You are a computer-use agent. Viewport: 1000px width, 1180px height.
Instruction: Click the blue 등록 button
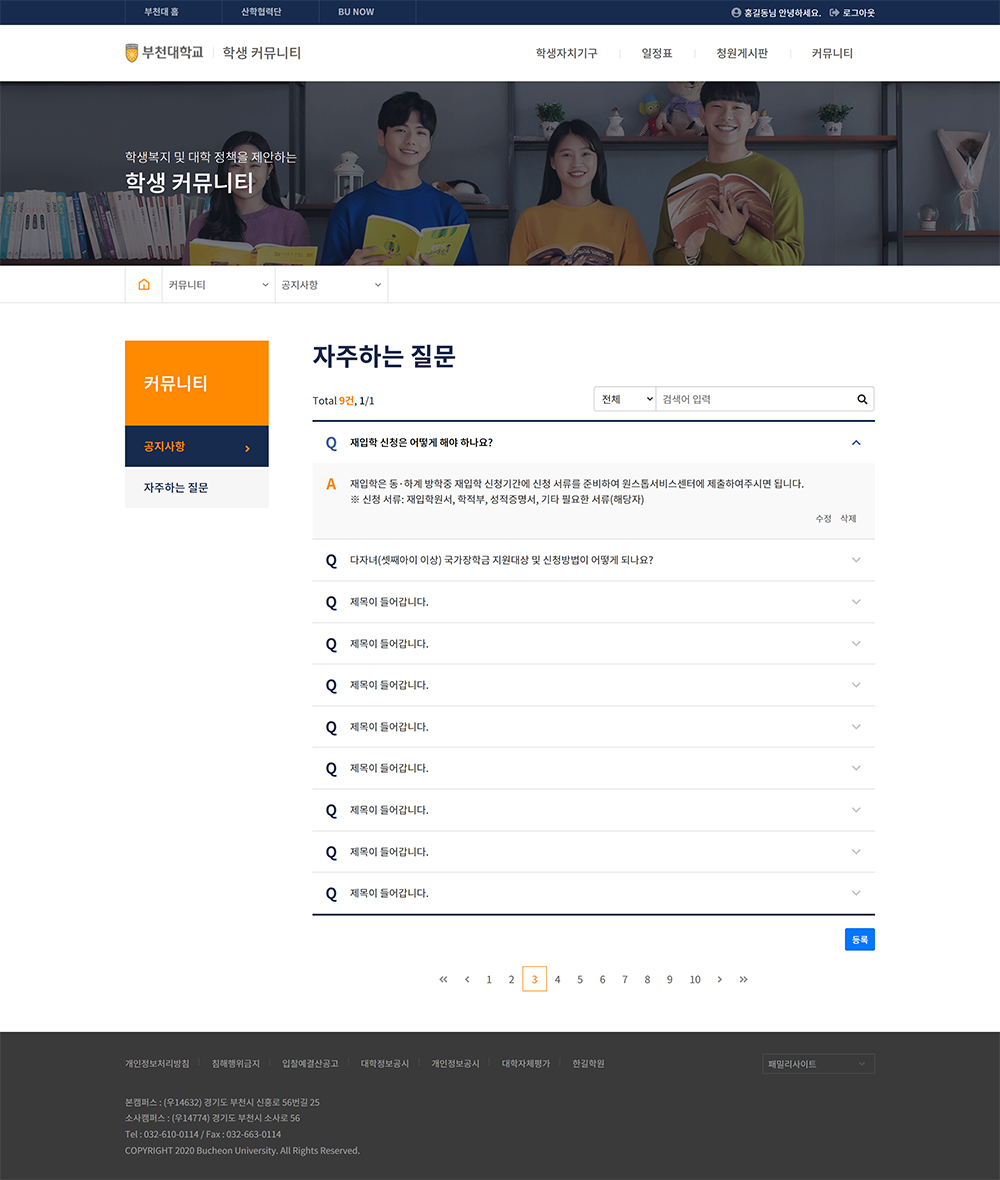click(x=859, y=939)
